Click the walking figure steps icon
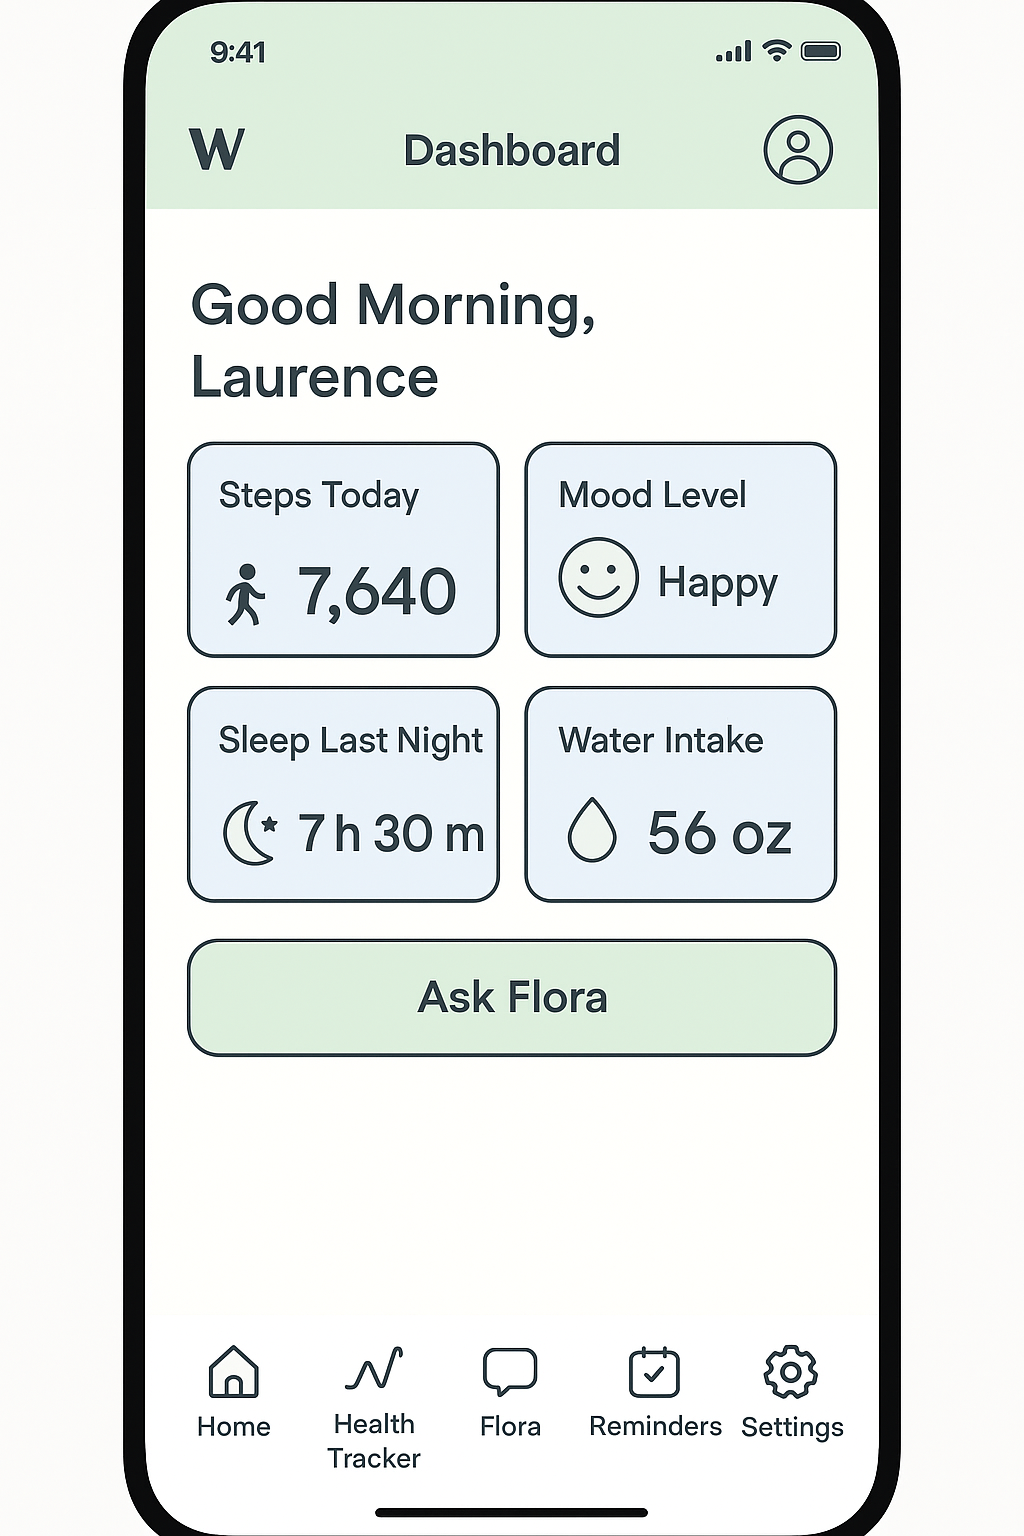The image size is (1024, 1536). point(245,594)
